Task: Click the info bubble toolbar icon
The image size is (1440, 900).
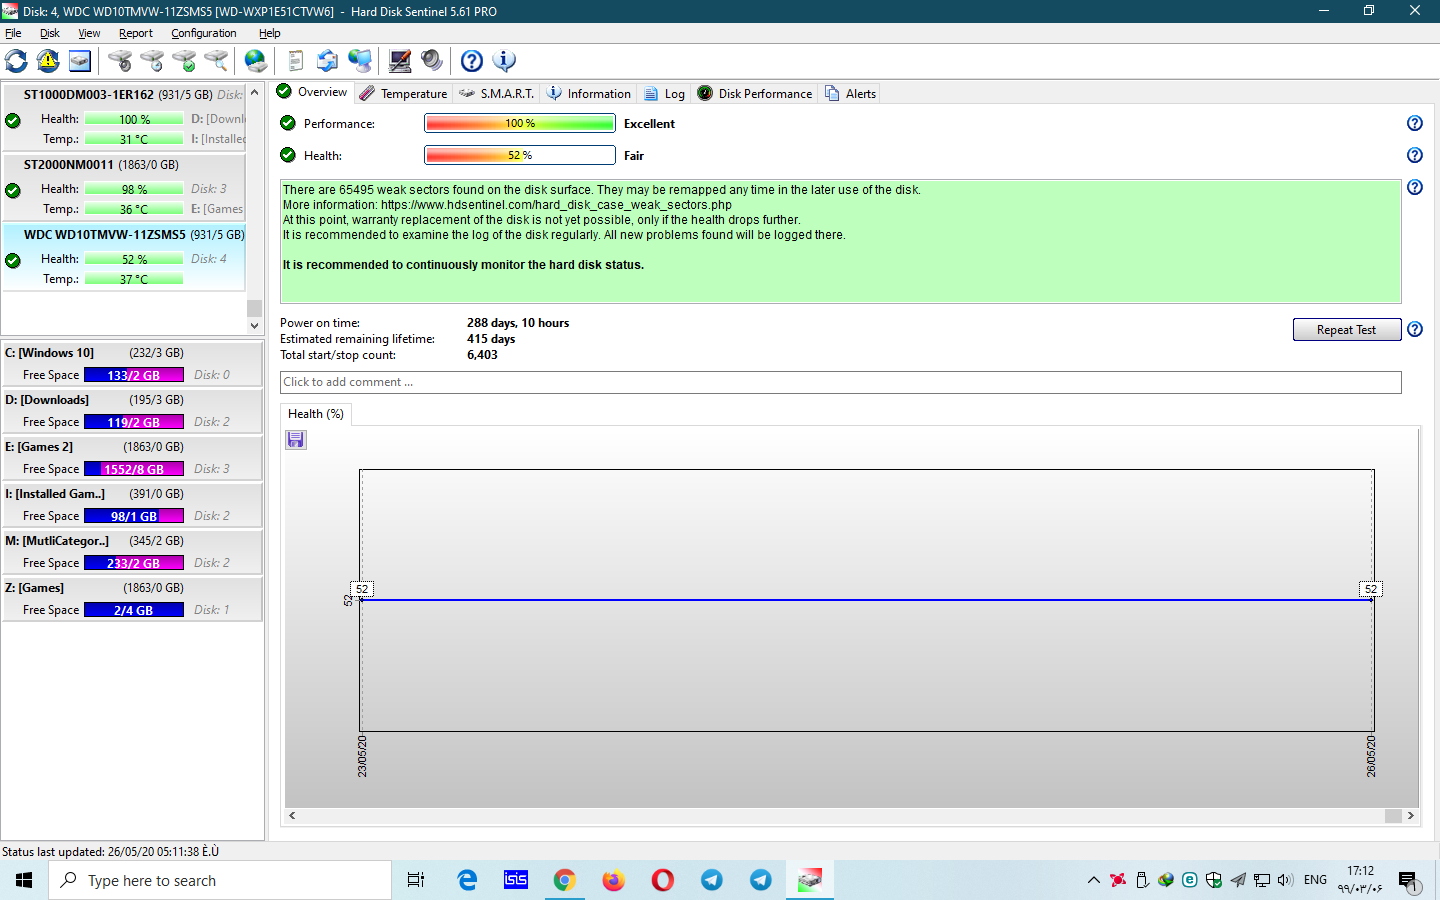Action: coord(504,61)
